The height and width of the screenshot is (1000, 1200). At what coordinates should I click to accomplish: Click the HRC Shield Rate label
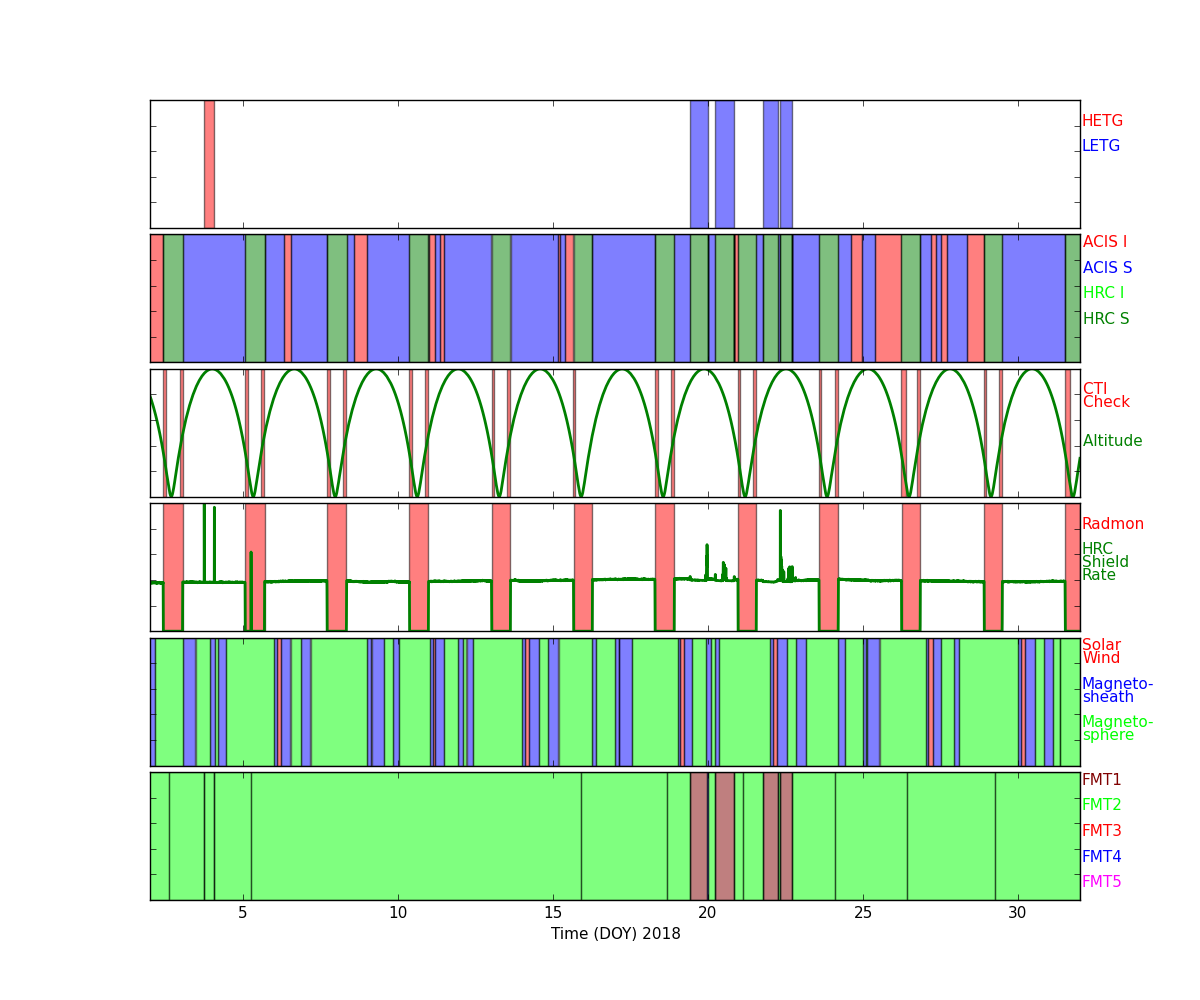coord(1105,562)
